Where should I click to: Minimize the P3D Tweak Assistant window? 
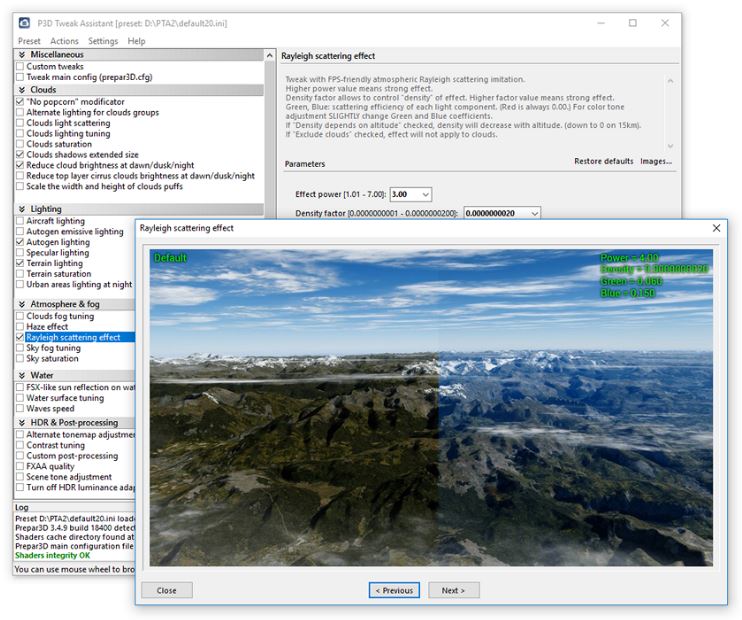point(601,23)
